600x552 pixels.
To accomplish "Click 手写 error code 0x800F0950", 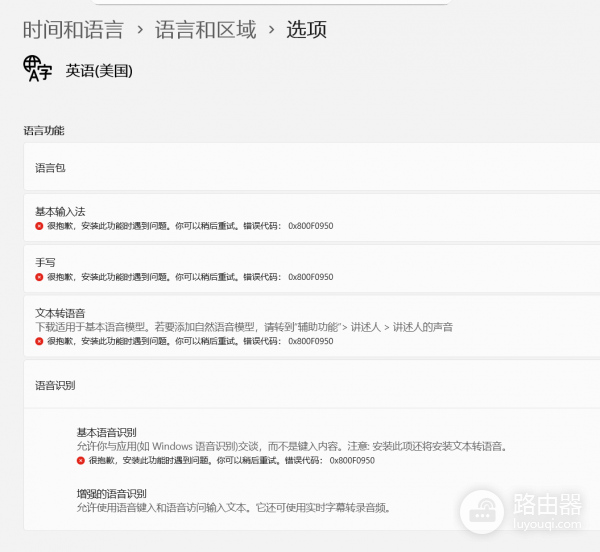I will [x=311, y=277].
